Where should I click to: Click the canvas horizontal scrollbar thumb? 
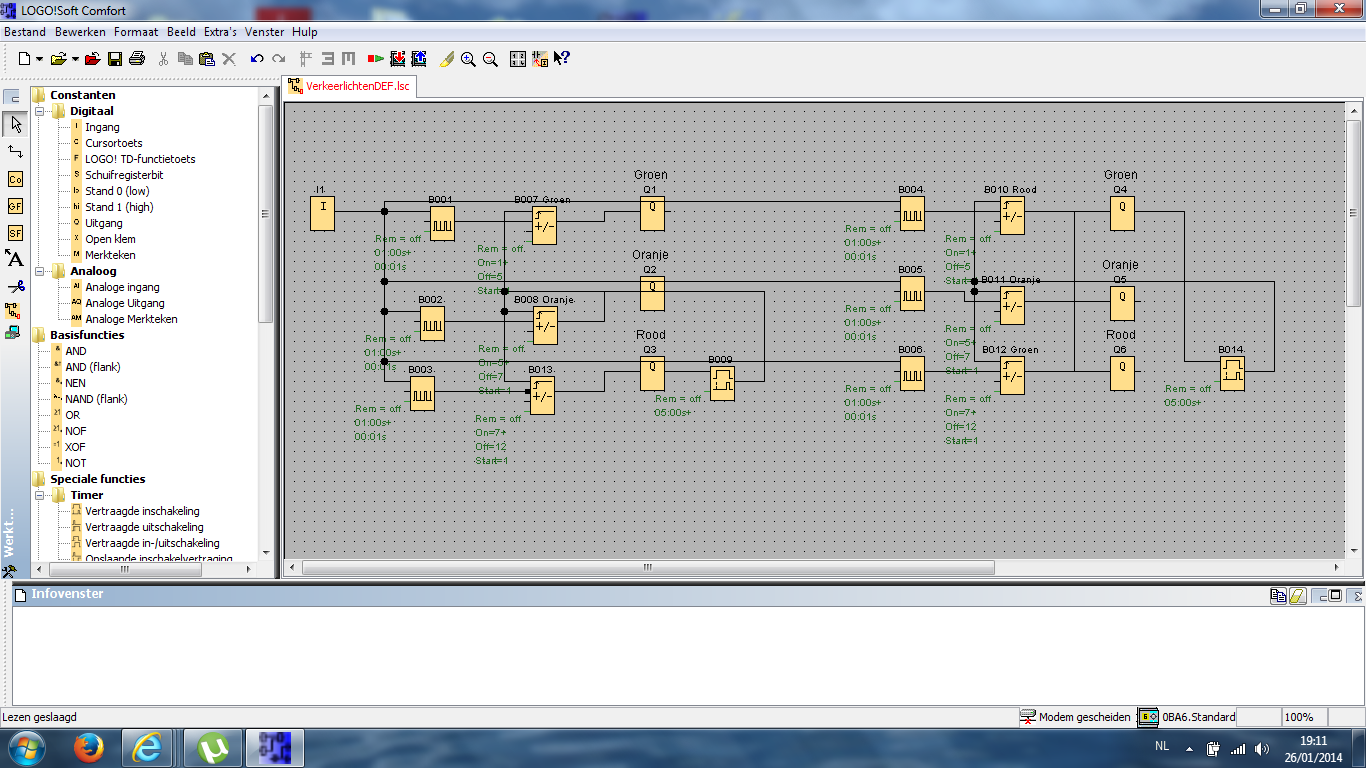(648, 567)
